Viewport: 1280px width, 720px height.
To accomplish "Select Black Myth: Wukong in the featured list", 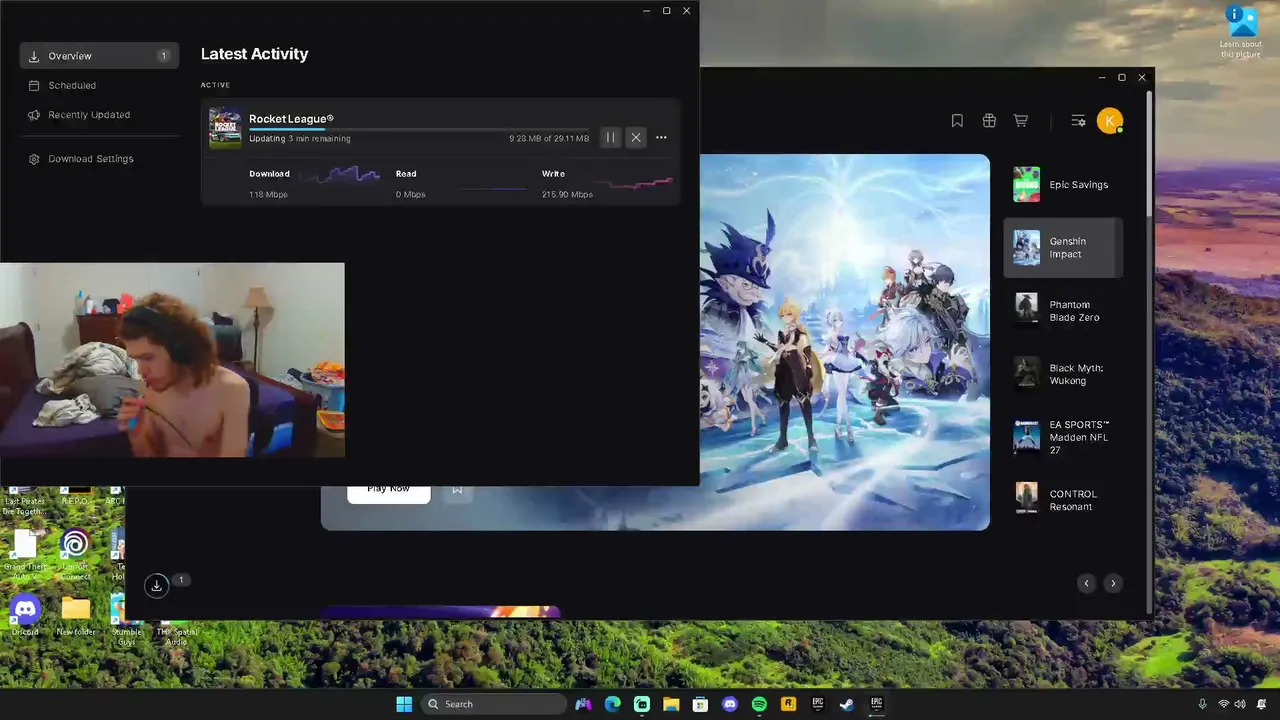I will pyautogui.click(x=1063, y=374).
